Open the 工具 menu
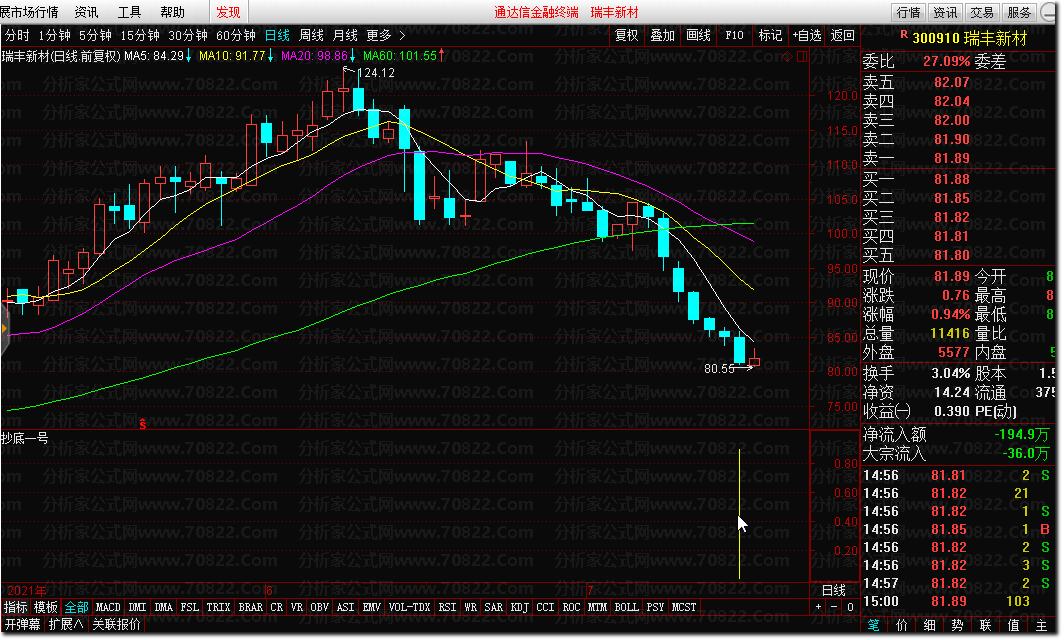1064x640 pixels. click(x=129, y=12)
